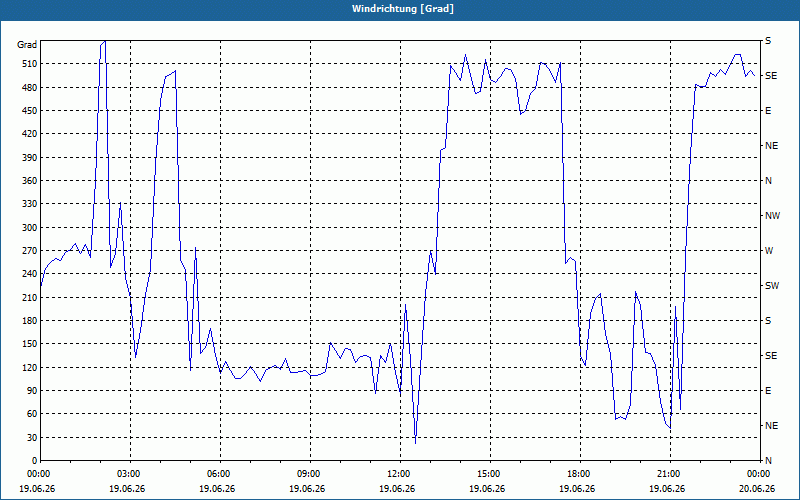Click the 510 value on the left axis
The width and height of the screenshot is (800, 500).
click(x=29, y=64)
